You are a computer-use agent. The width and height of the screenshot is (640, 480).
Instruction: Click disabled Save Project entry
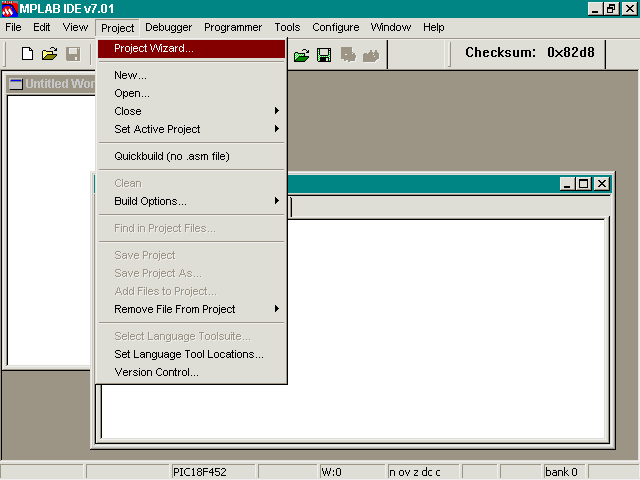[x=191, y=255]
